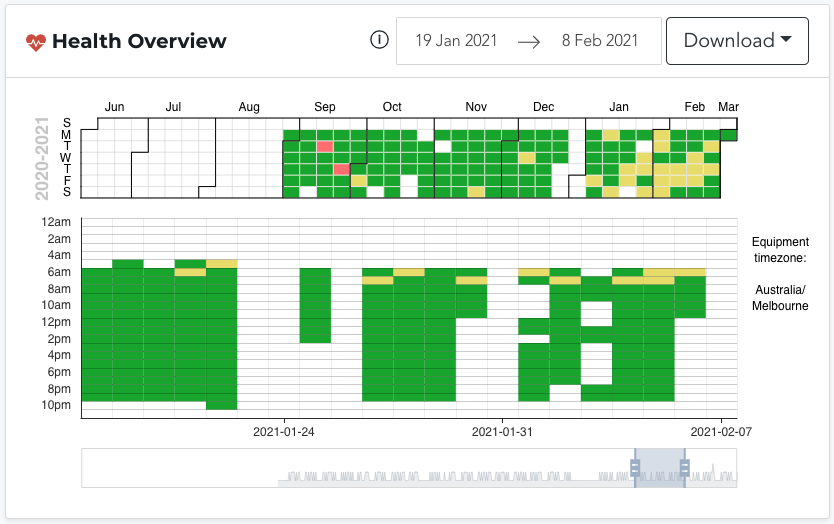Image resolution: width=834 pixels, height=524 pixels.
Task: Select the green Monday cell under Mar
Action: click(x=729, y=135)
